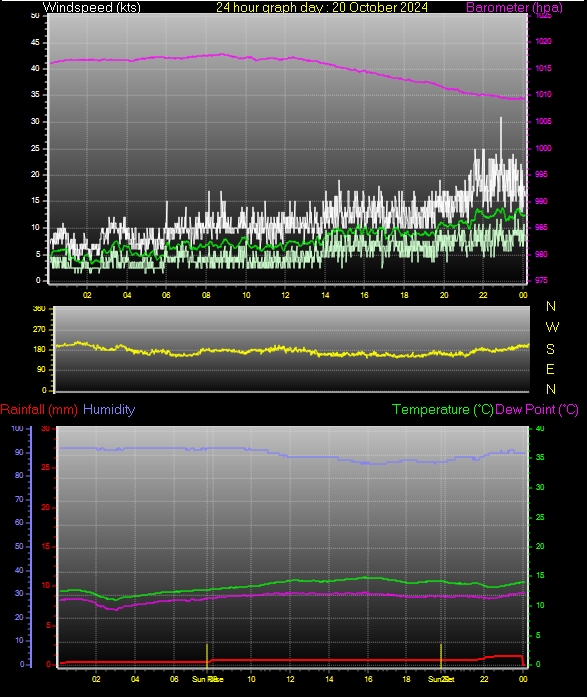
Task: Click the Humidity legend label
Action: (109, 409)
